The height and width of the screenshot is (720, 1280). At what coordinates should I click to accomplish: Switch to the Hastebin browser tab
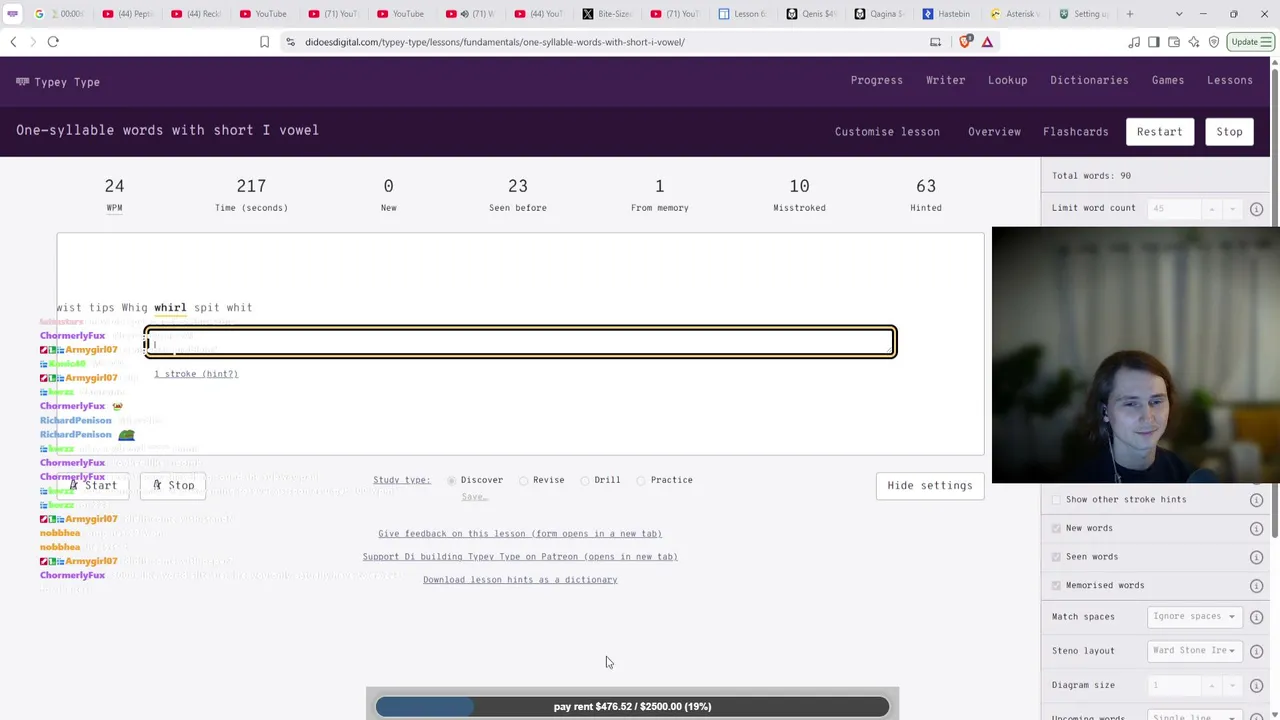(x=946, y=14)
